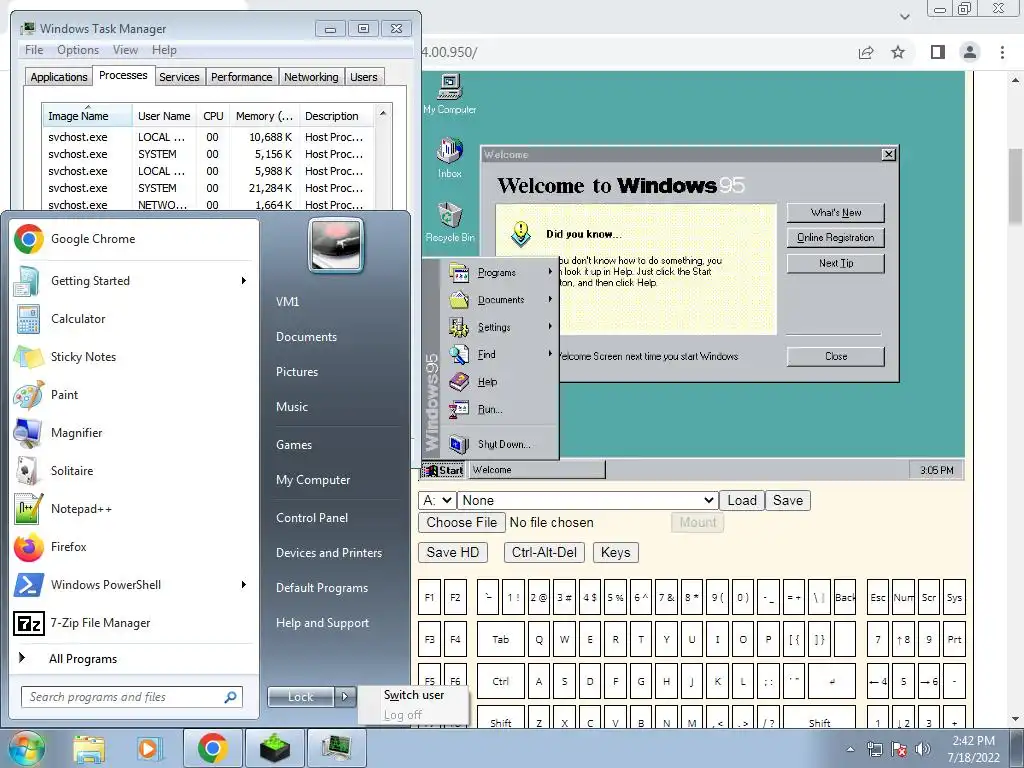The image size is (1024, 768).
Task: Open the volume tray icon
Action: pos(923,749)
